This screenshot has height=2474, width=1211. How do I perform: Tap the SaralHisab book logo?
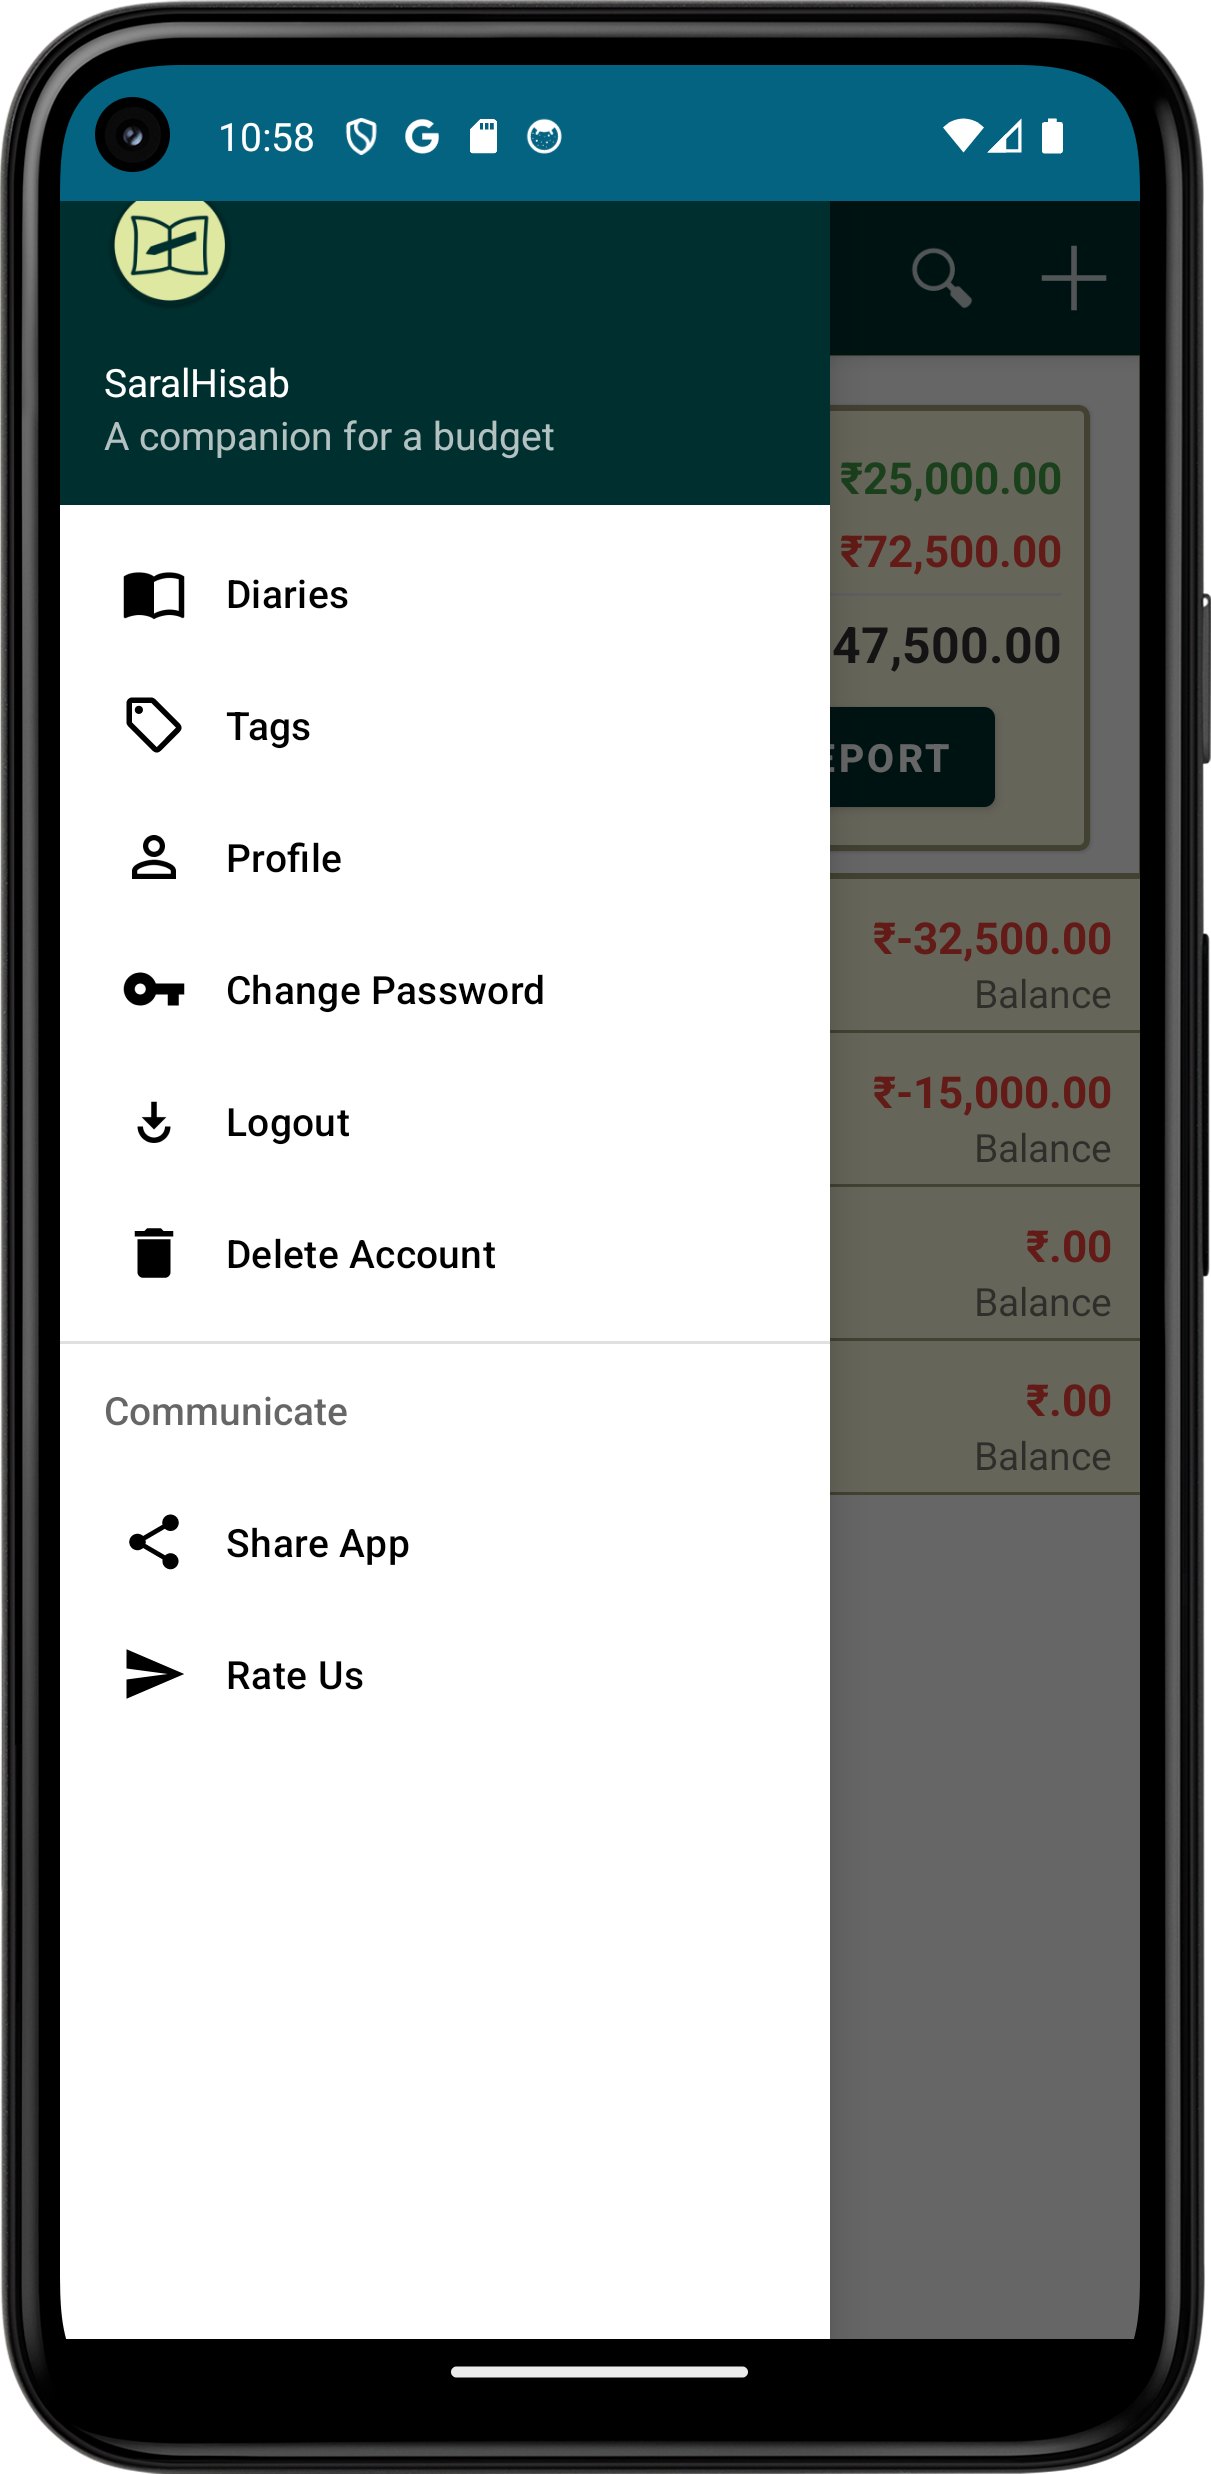point(169,248)
